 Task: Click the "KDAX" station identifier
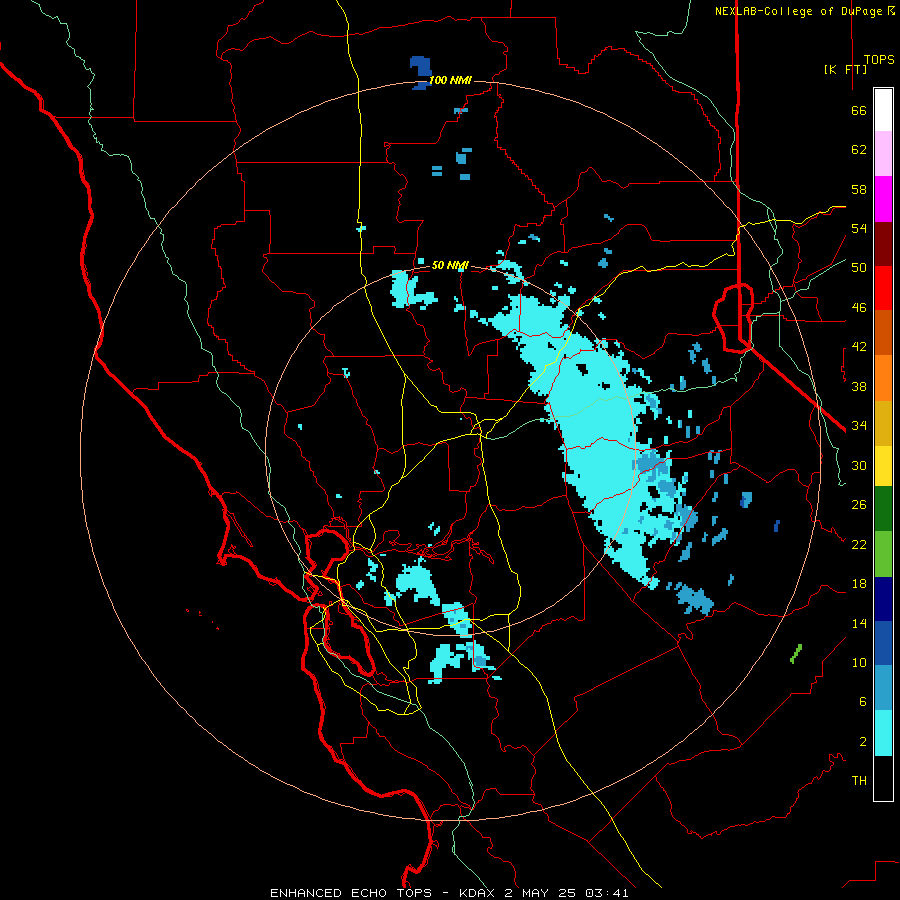click(478, 893)
